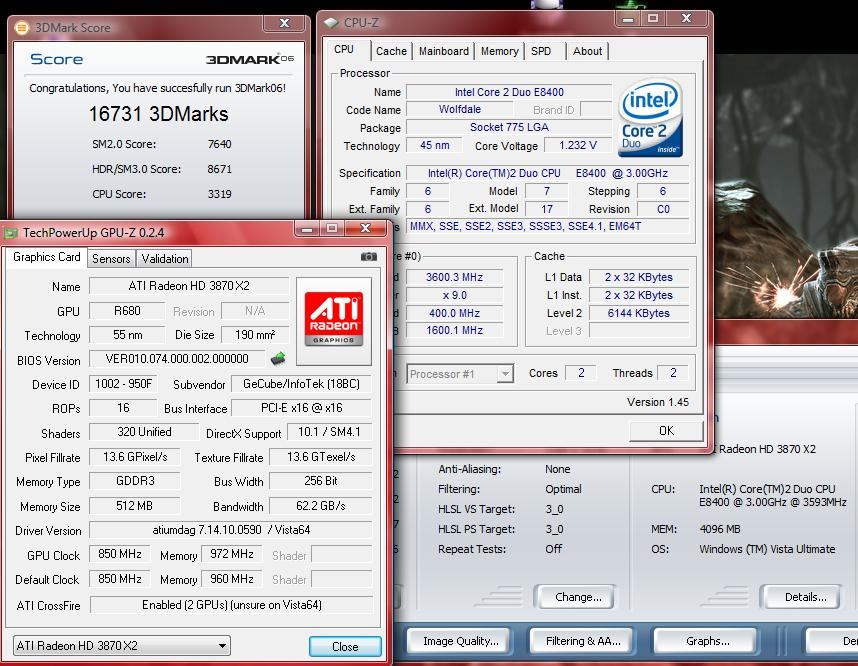Click the Shaders value 320 Unified
The height and width of the screenshot is (666, 858).
(x=144, y=432)
